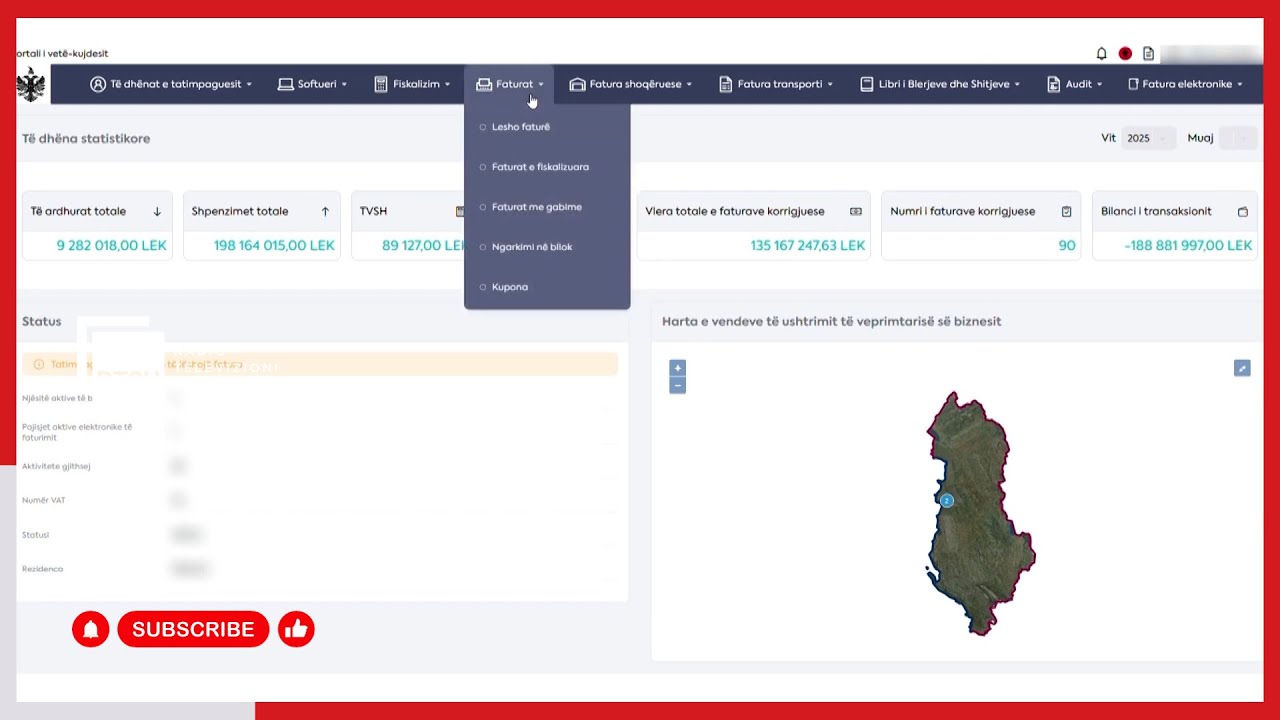Click the icon on Vlera totale e faturave korrigjuese
This screenshot has width=1280, height=720.
(x=856, y=212)
